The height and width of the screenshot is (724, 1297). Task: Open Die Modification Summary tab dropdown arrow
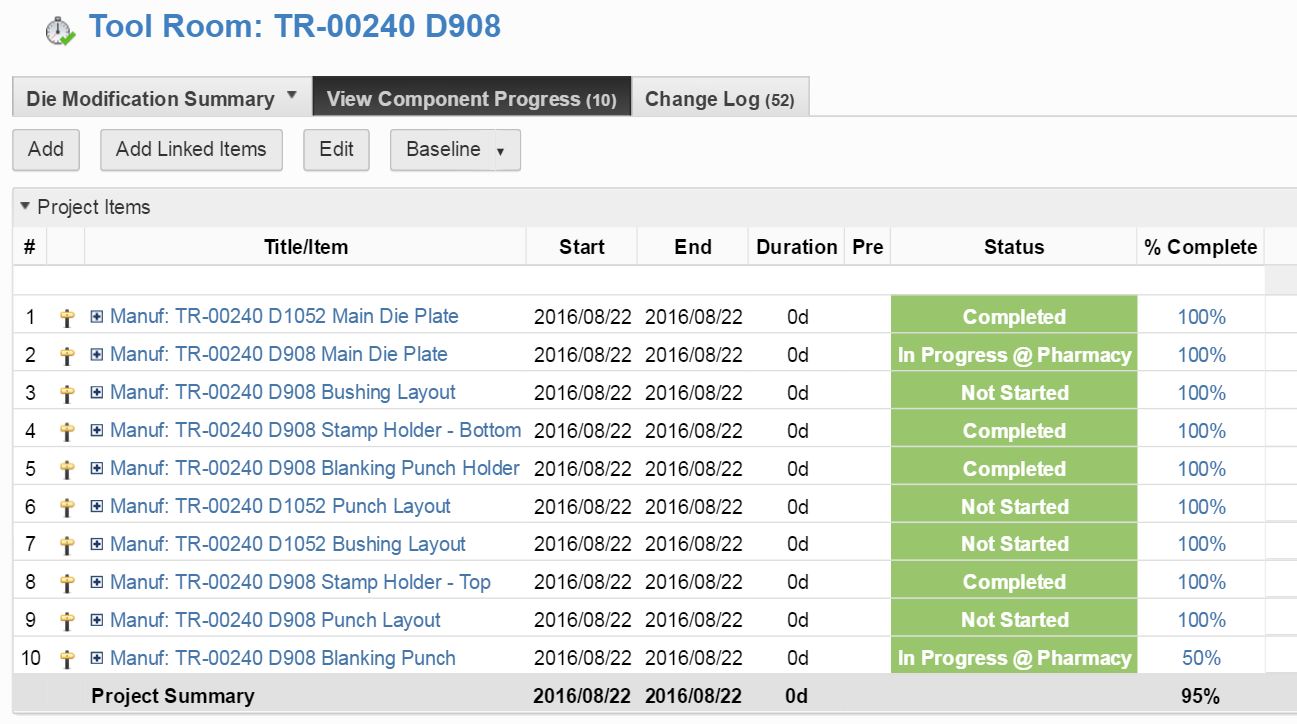292,97
